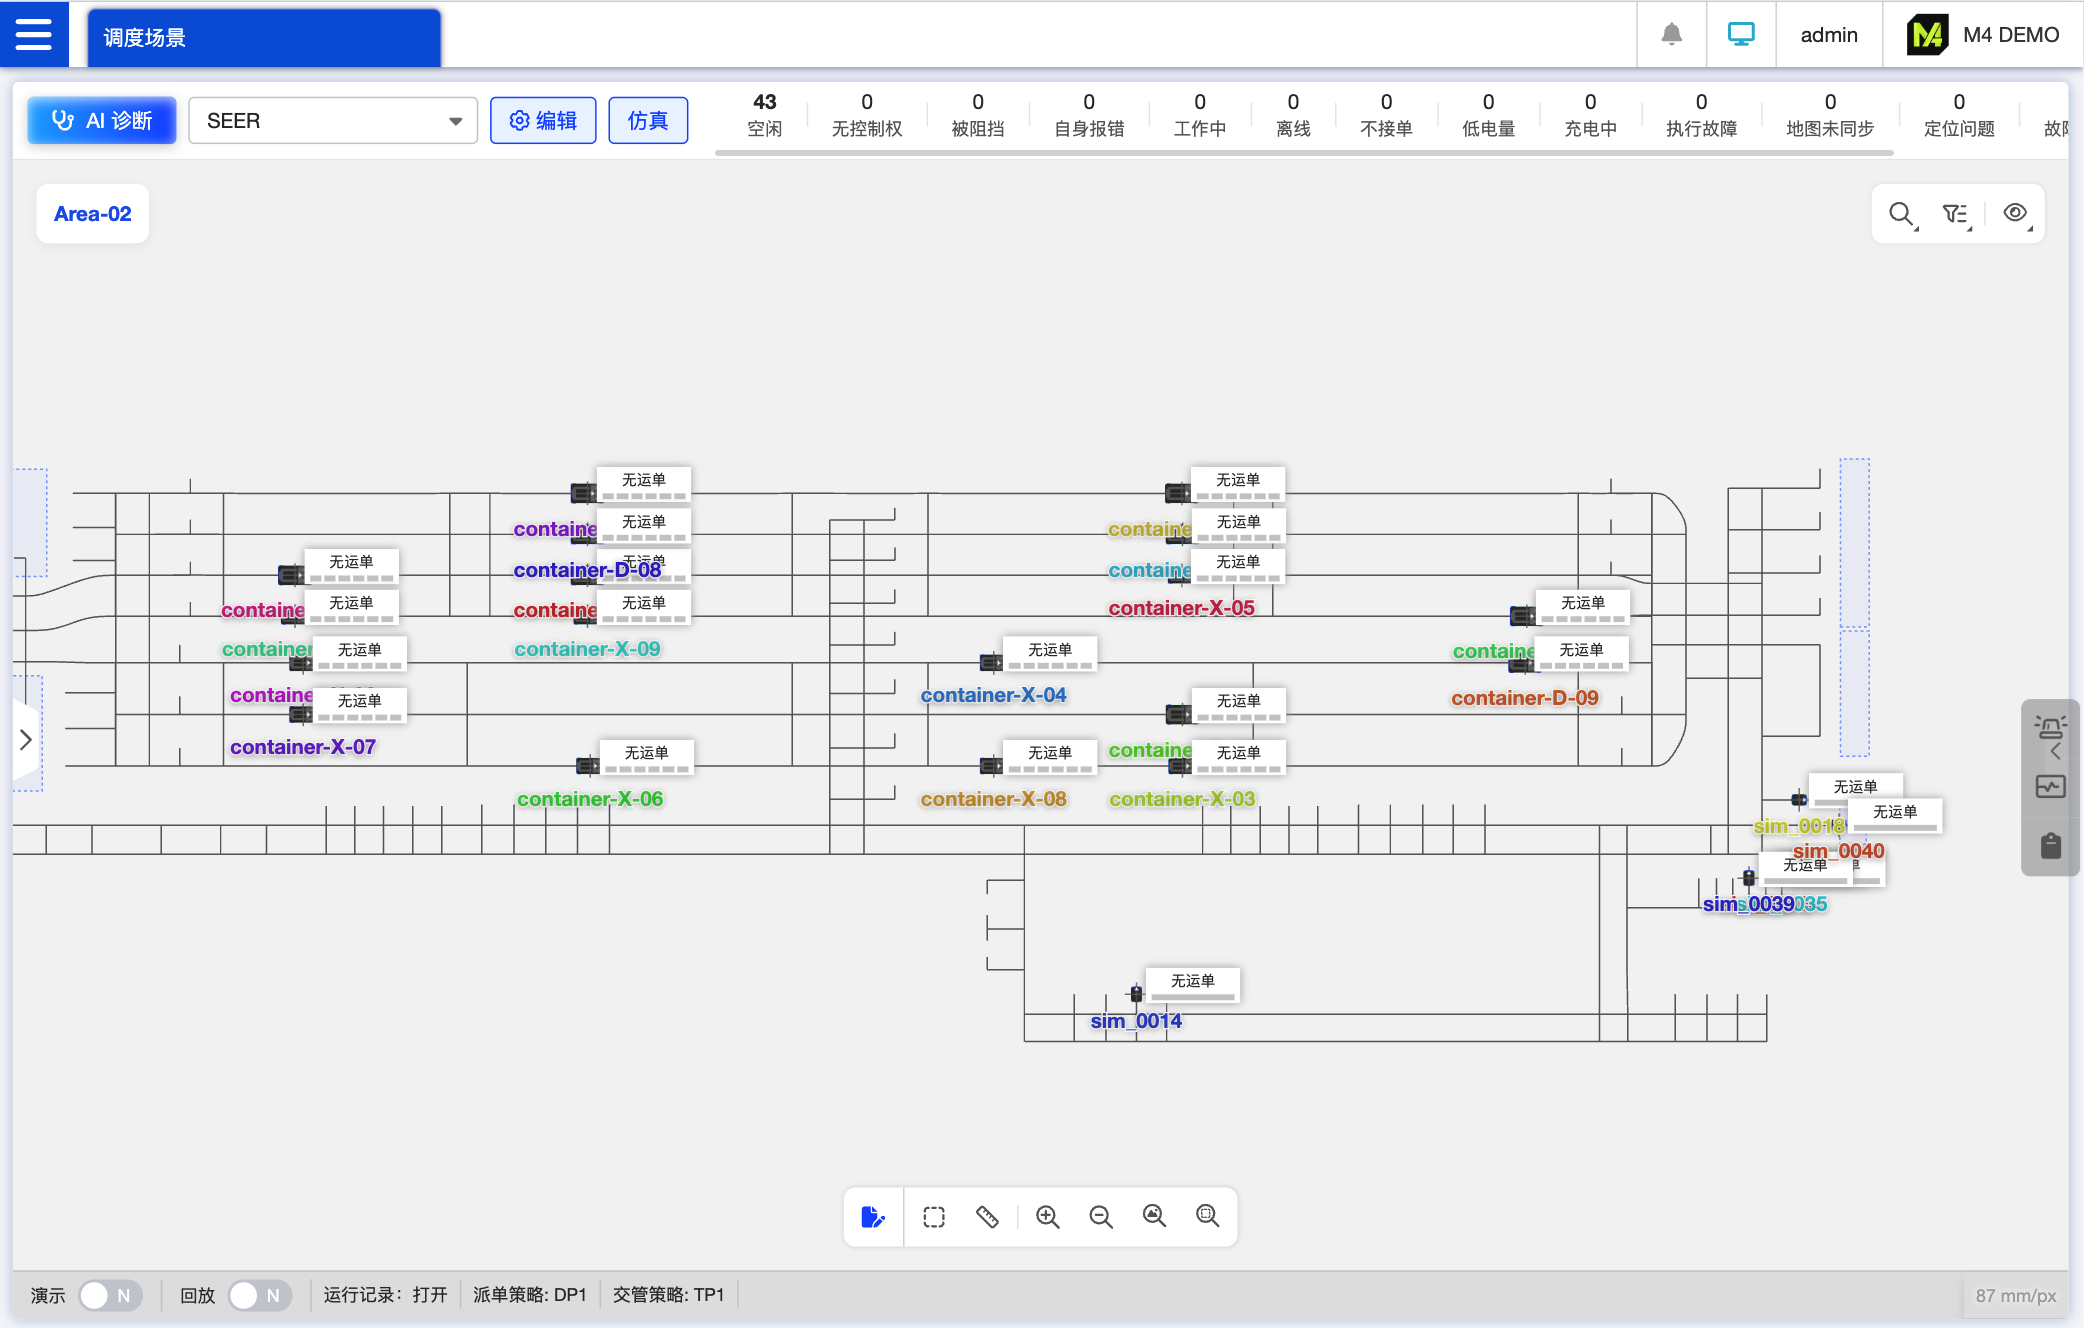Open the map search magnifier
The width and height of the screenshot is (2084, 1328).
click(x=1901, y=214)
